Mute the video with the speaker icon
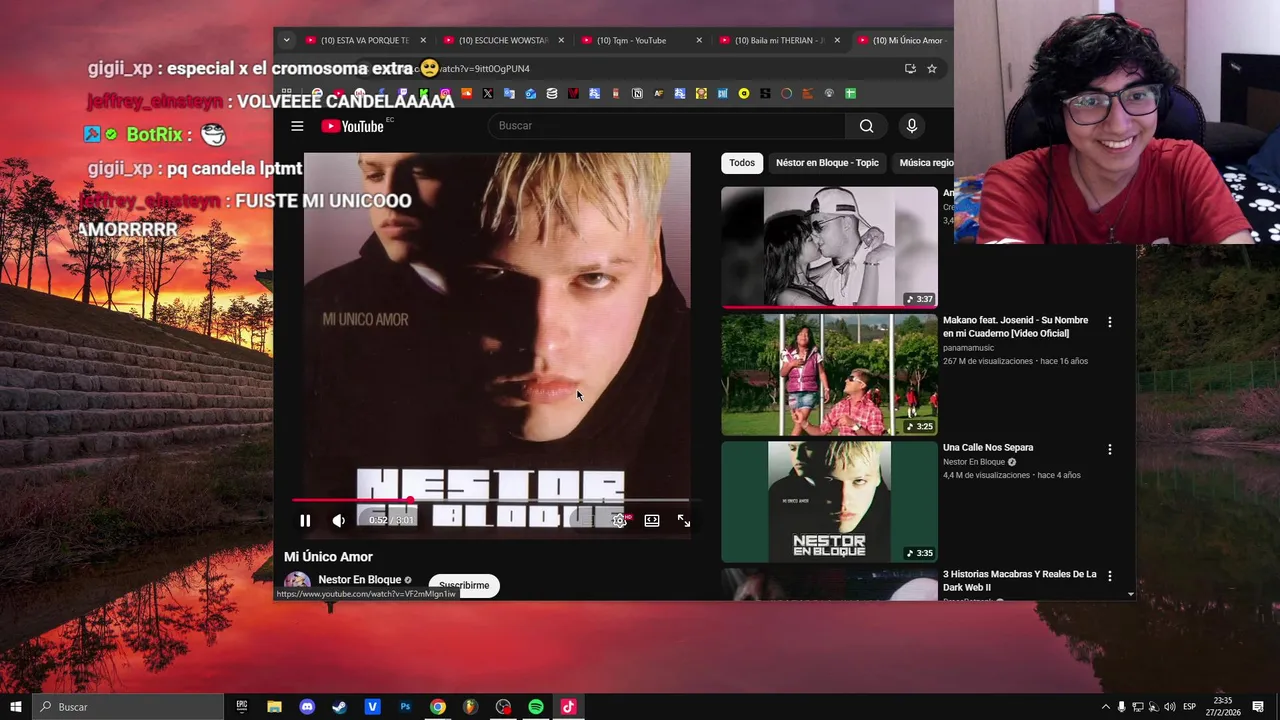Image resolution: width=1280 pixels, height=720 pixels. pos(339,520)
